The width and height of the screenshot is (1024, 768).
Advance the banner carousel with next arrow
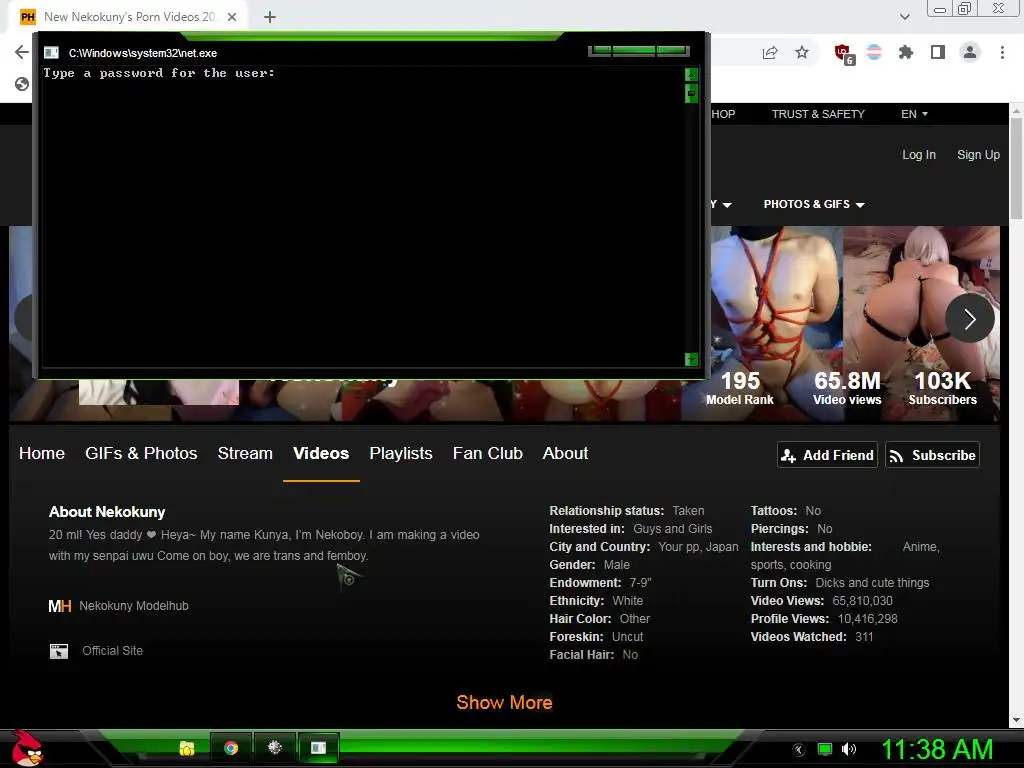(x=970, y=318)
